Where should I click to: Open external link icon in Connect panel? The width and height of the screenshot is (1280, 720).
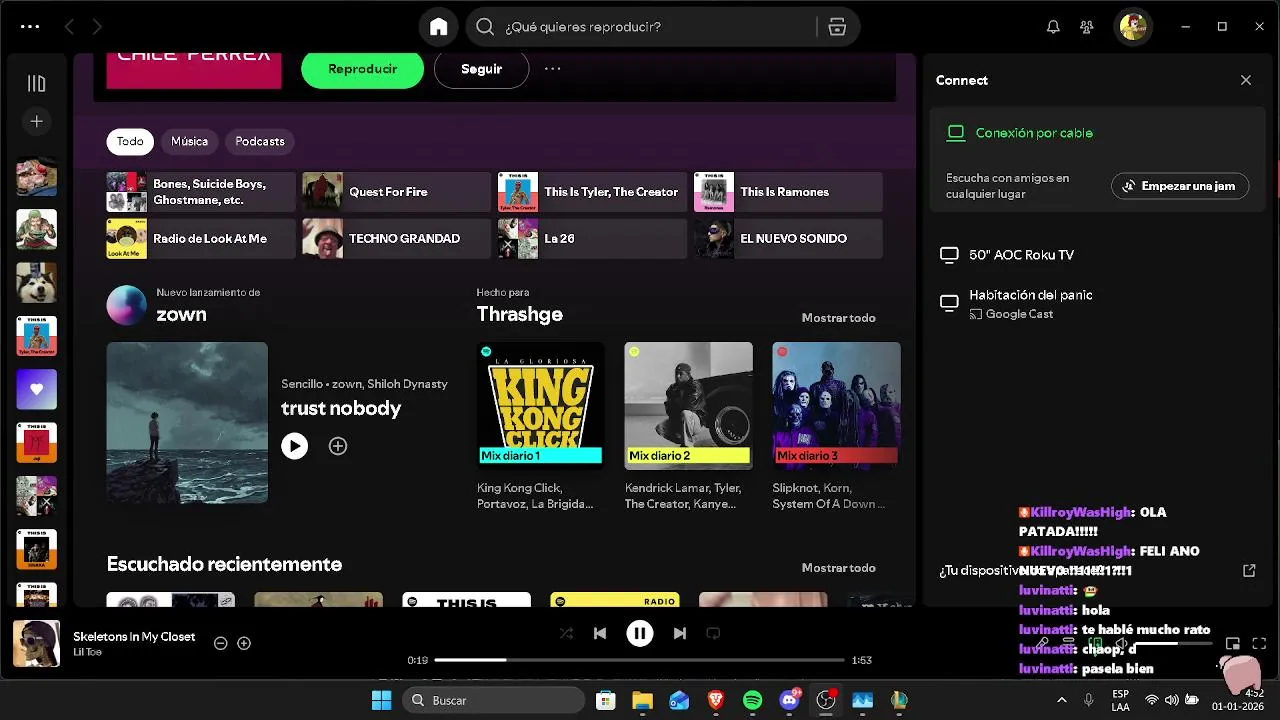click(x=1249, y=570)
